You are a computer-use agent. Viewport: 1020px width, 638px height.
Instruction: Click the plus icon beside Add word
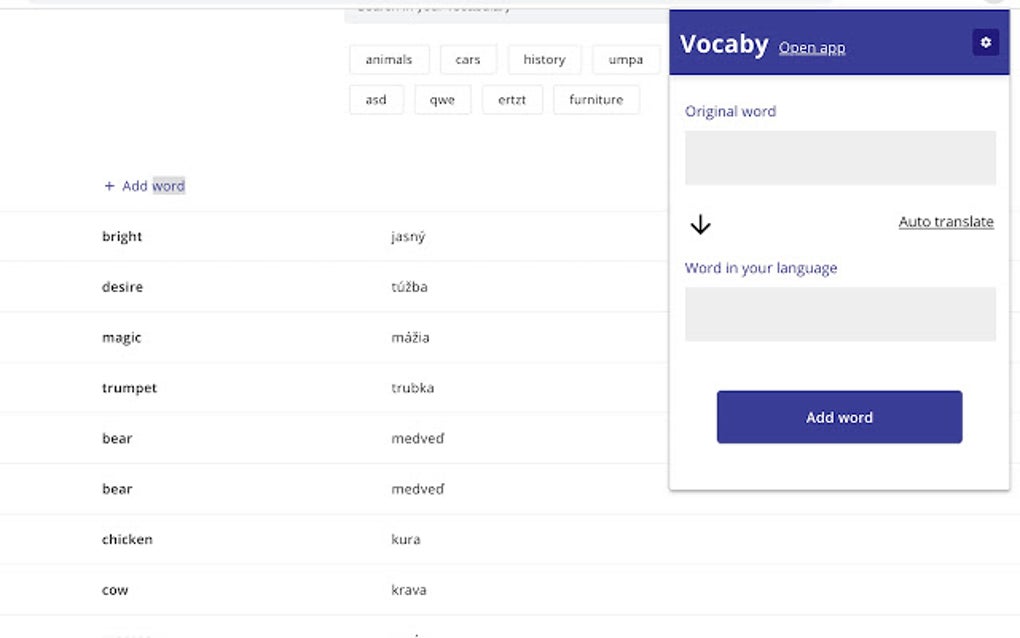(109, 186)
